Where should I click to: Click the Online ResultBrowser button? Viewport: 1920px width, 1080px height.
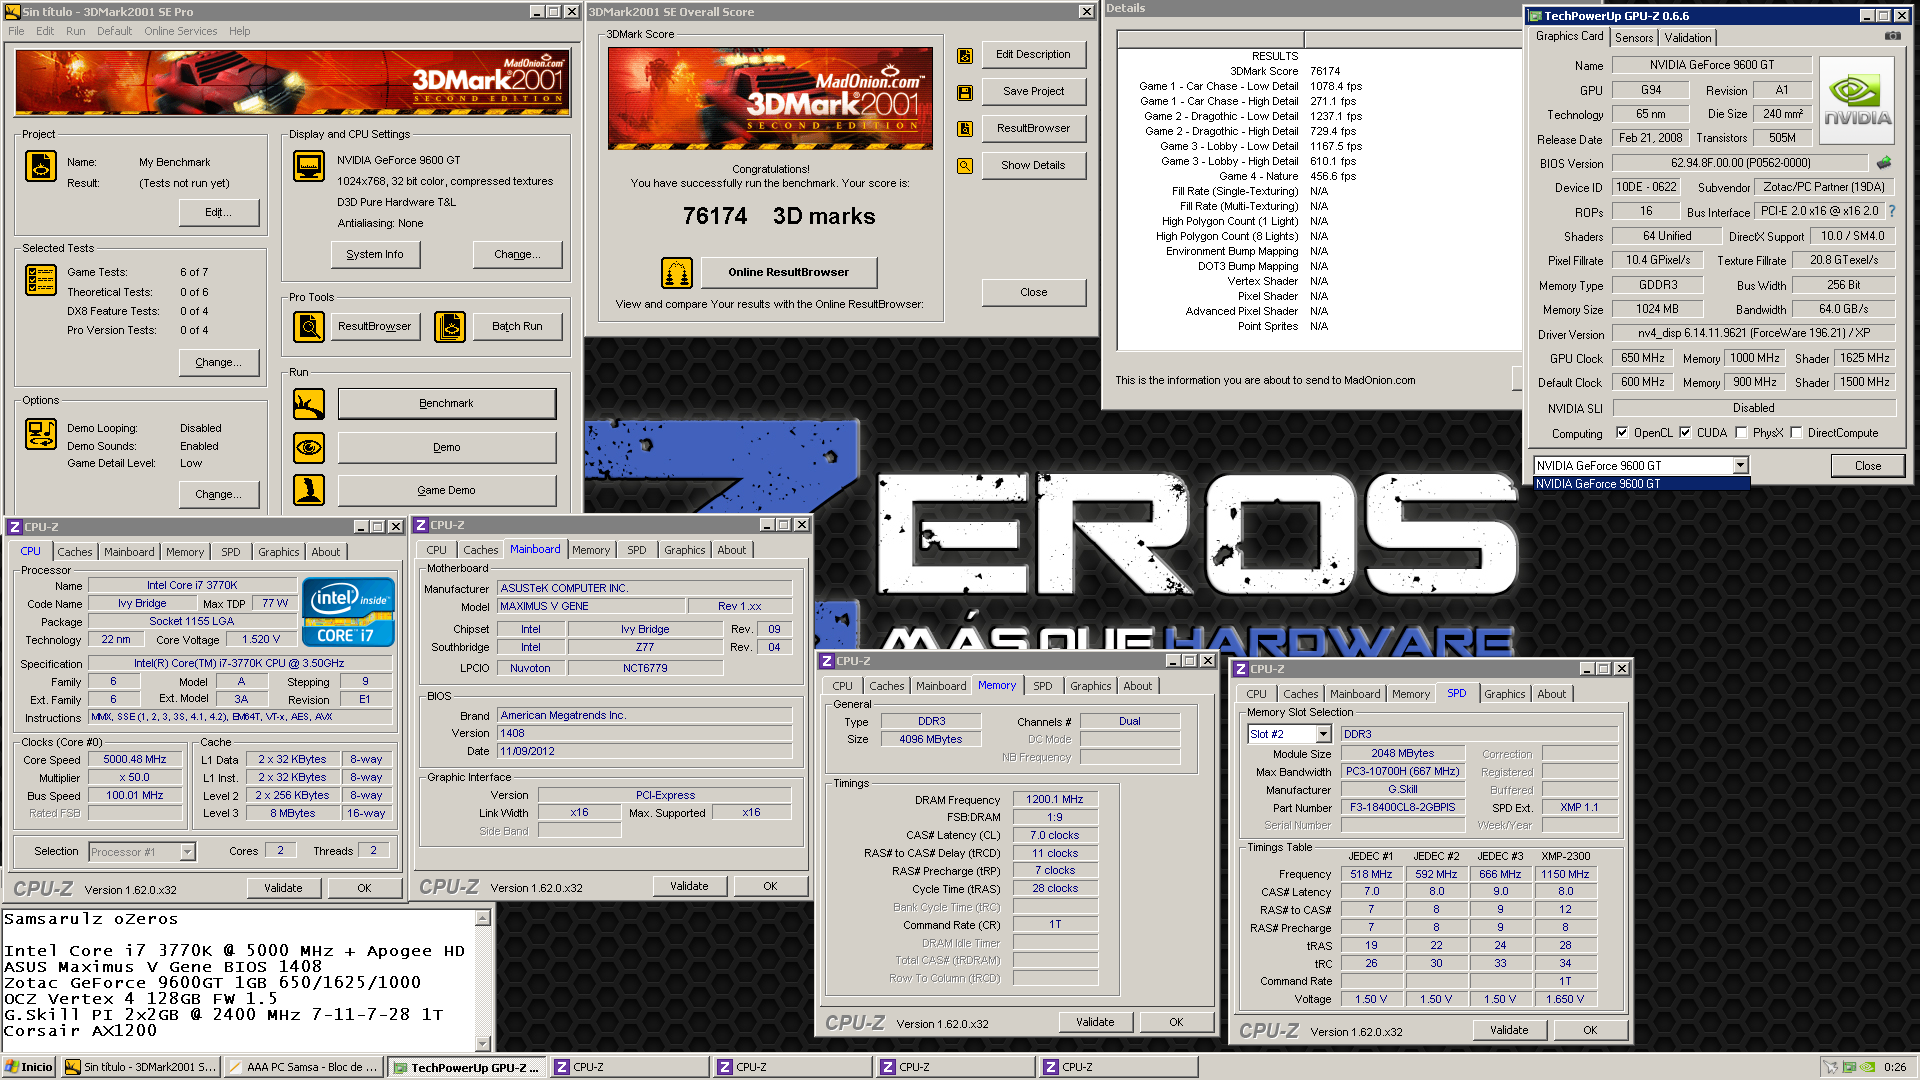click(x=788, y=272)
